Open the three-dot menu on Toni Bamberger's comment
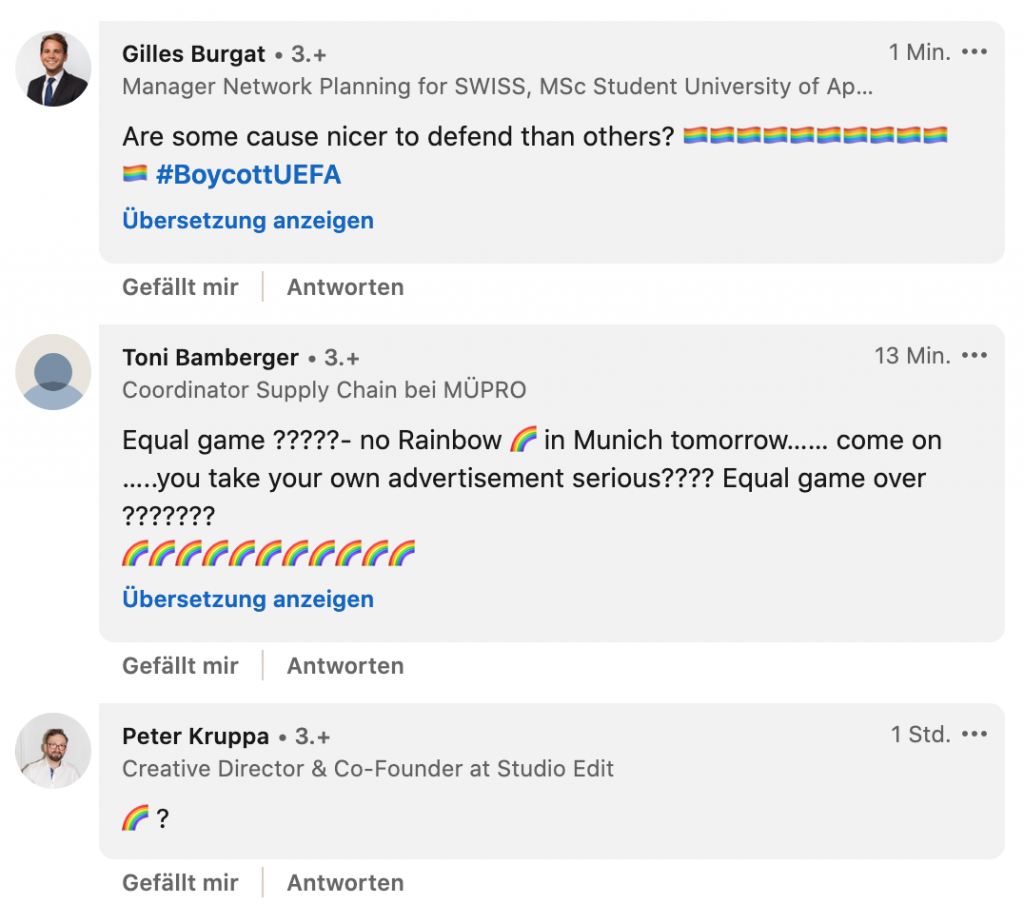This screenshot has height=904, width=1024. [973, 355]
